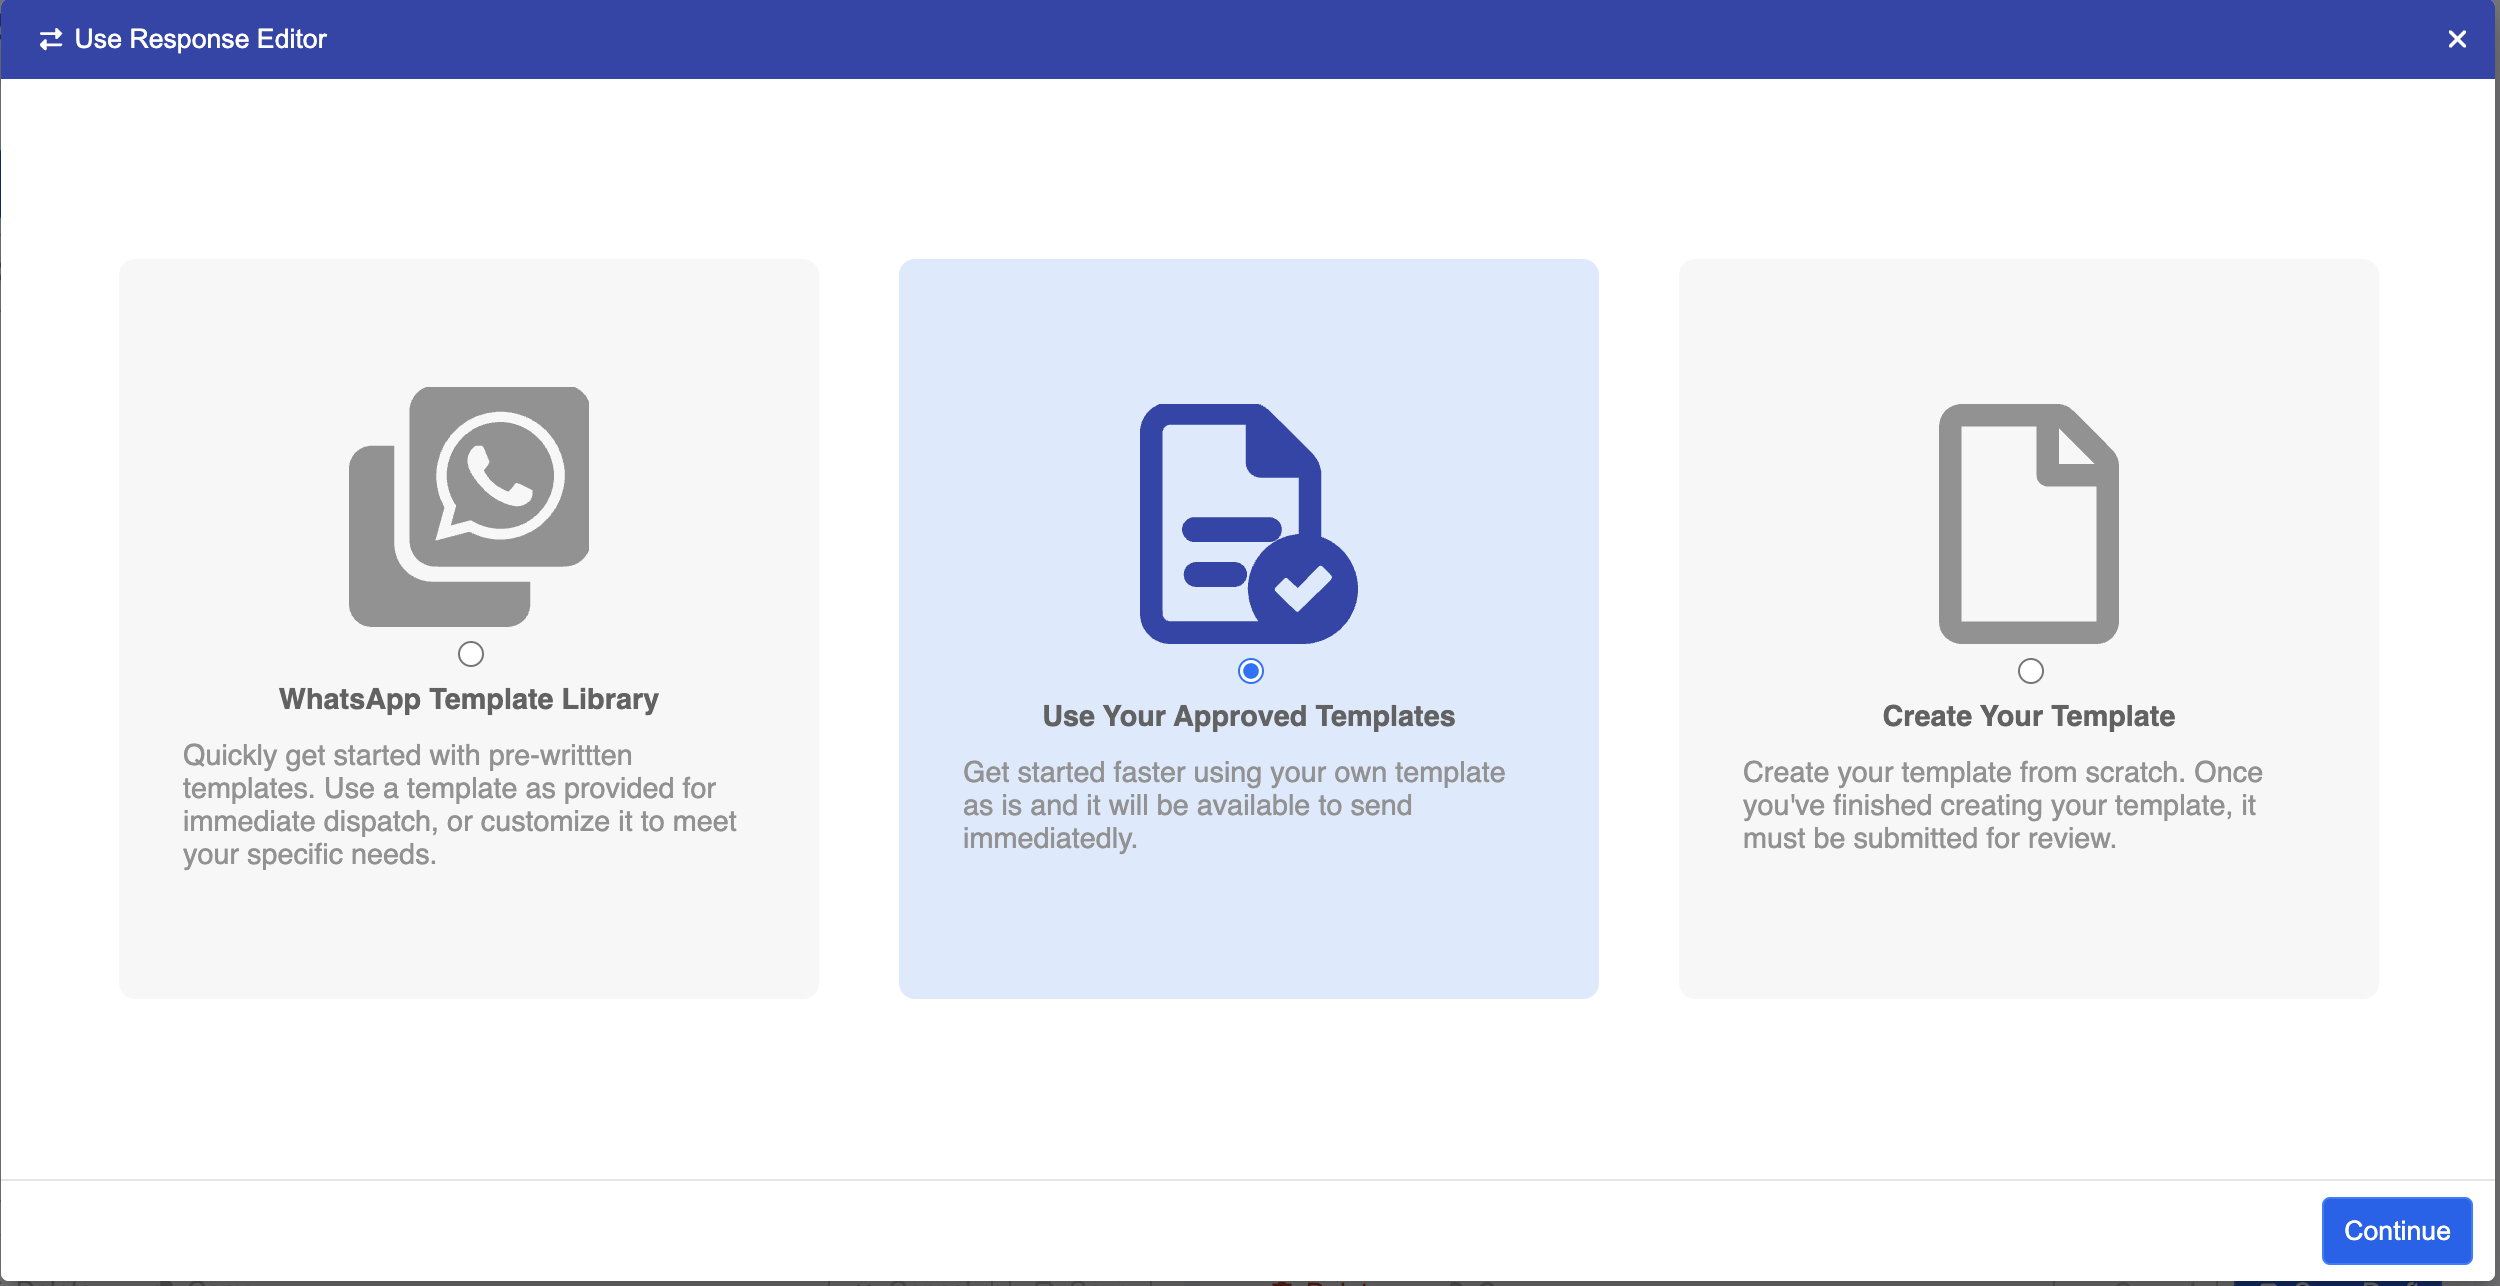Image resolution: width=2500 pixels, height=1286 pixels.
Task: Click the WhatsApp Template Library heading
Action: pos(468,699)
